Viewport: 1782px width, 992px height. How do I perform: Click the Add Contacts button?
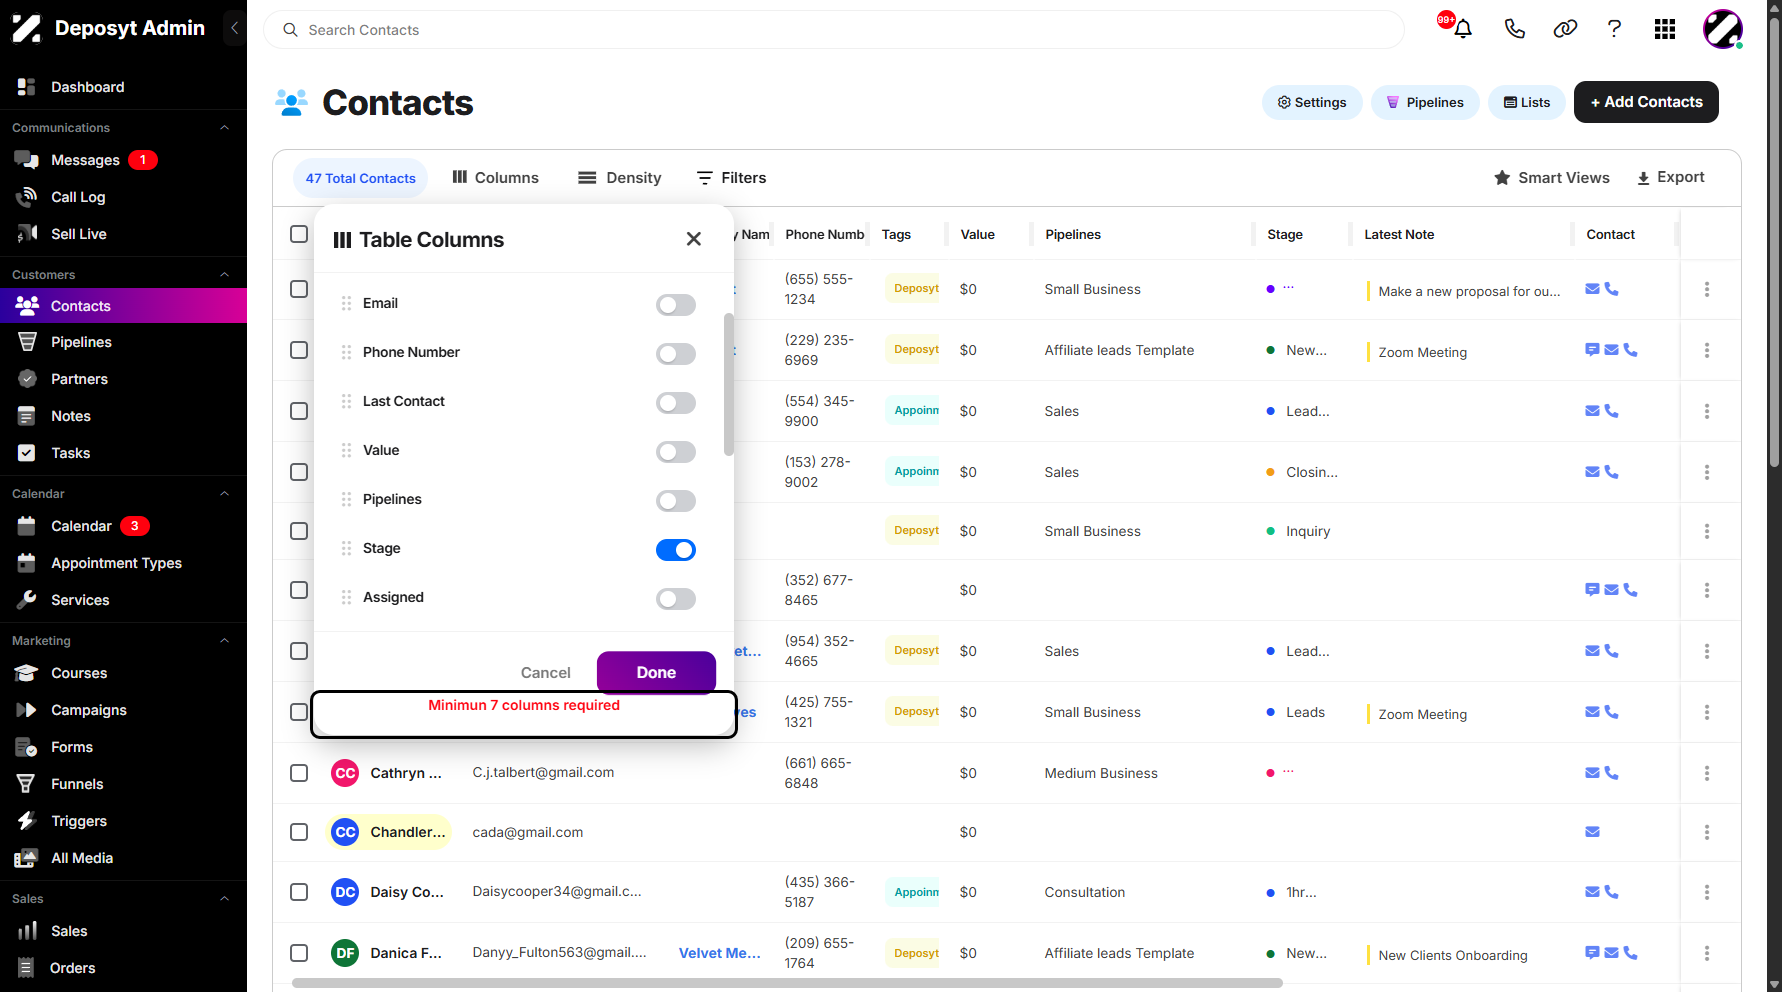(1646, 102)
